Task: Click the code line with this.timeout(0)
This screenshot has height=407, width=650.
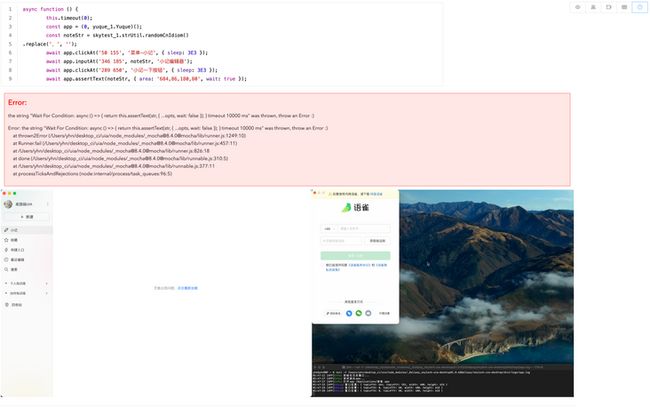Action: pyautogui.click(x=69, y=18)
